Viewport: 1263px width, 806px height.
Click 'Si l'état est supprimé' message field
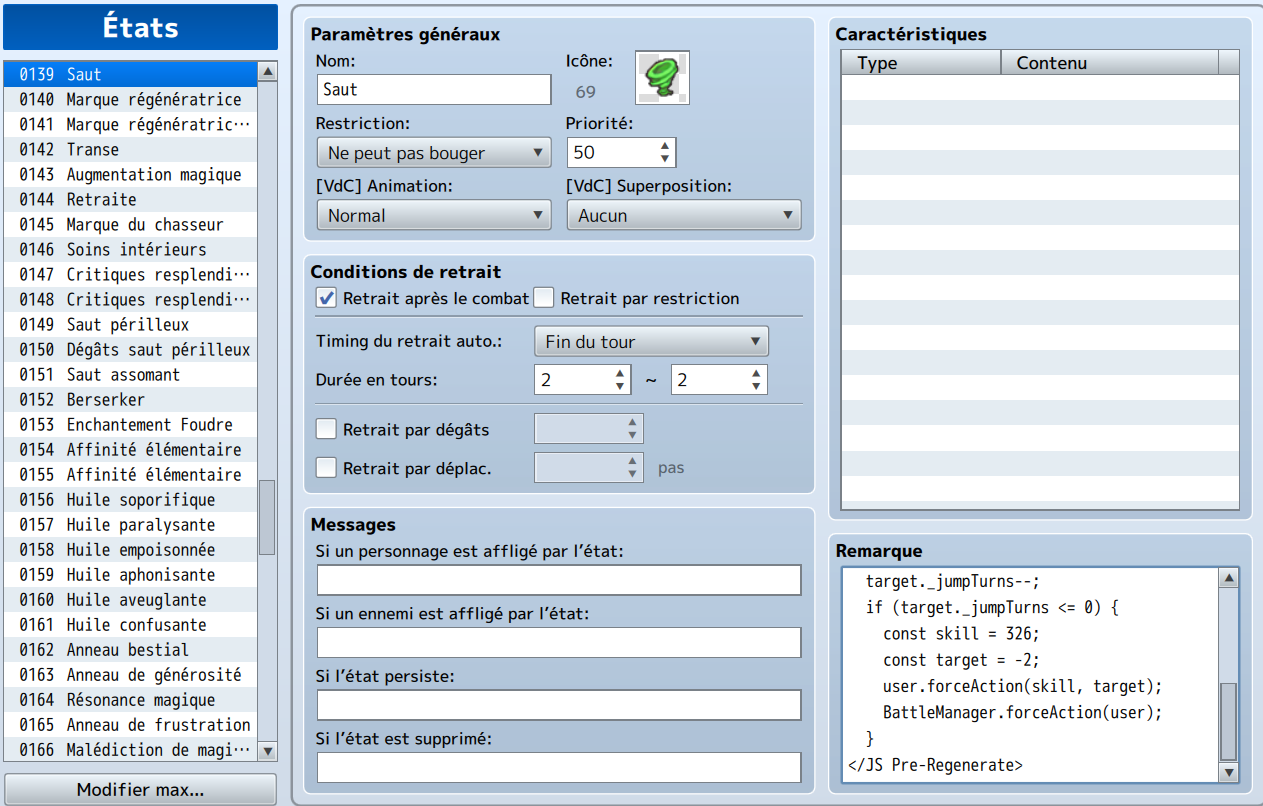[x=559, y=767]
